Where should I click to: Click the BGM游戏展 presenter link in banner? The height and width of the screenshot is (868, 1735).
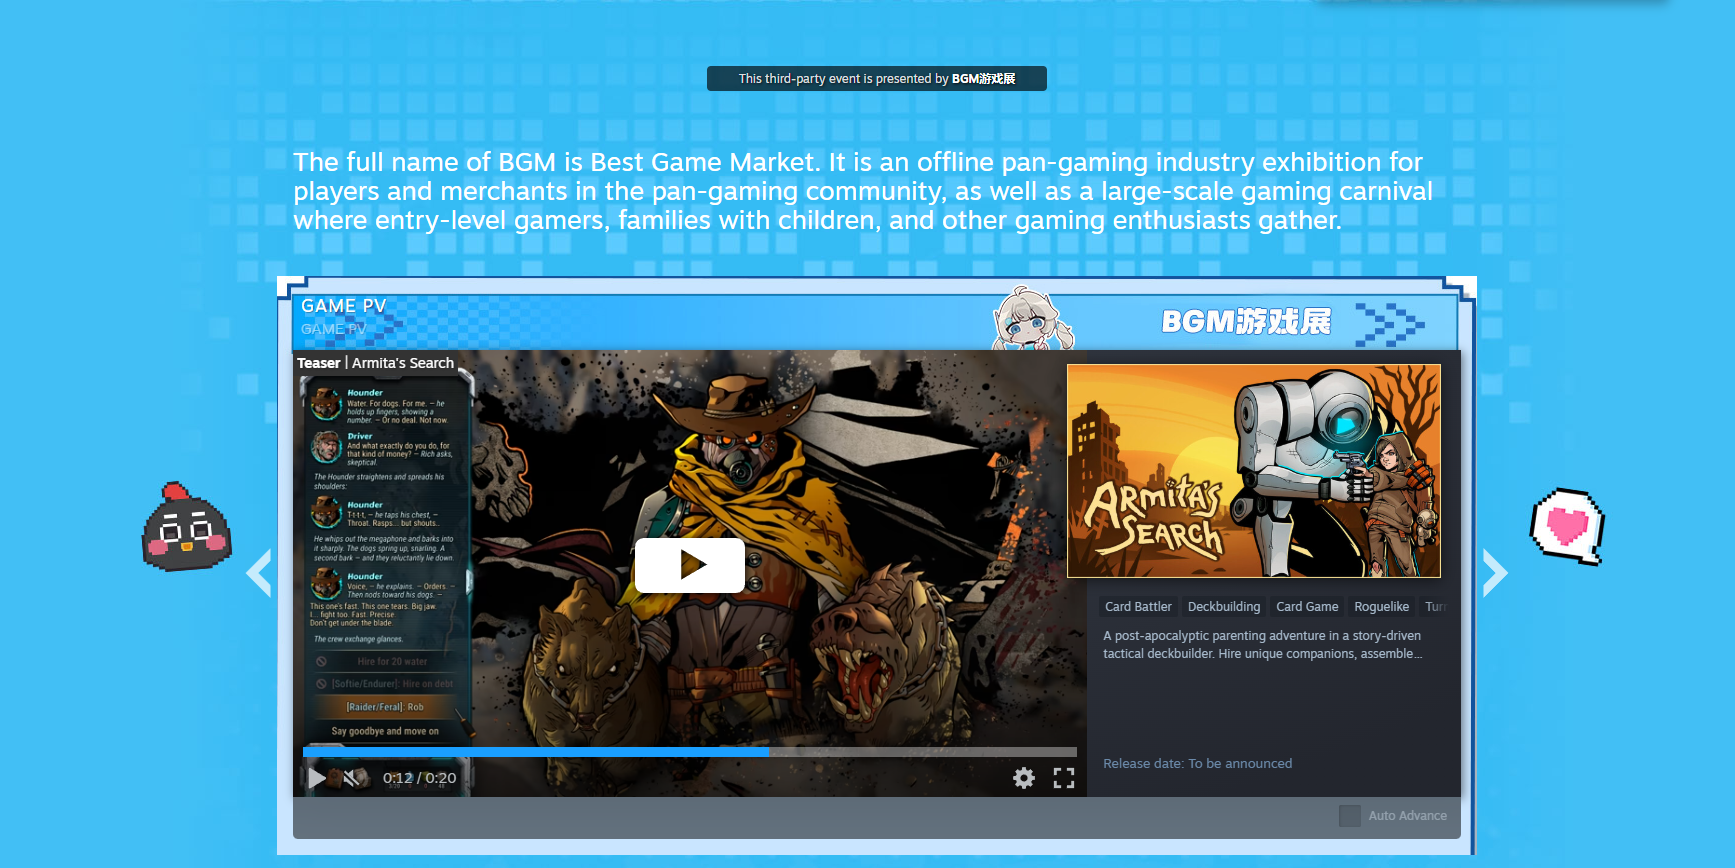pyautogui.click(x=983, y=79)
